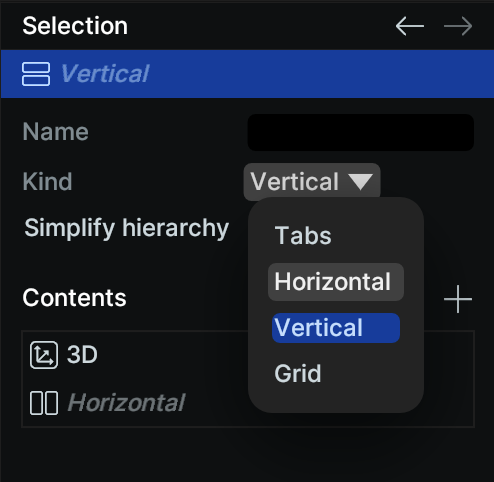Click the Horizontal container icon in Contents
The image size is (494, 482).
click(44, 403)
